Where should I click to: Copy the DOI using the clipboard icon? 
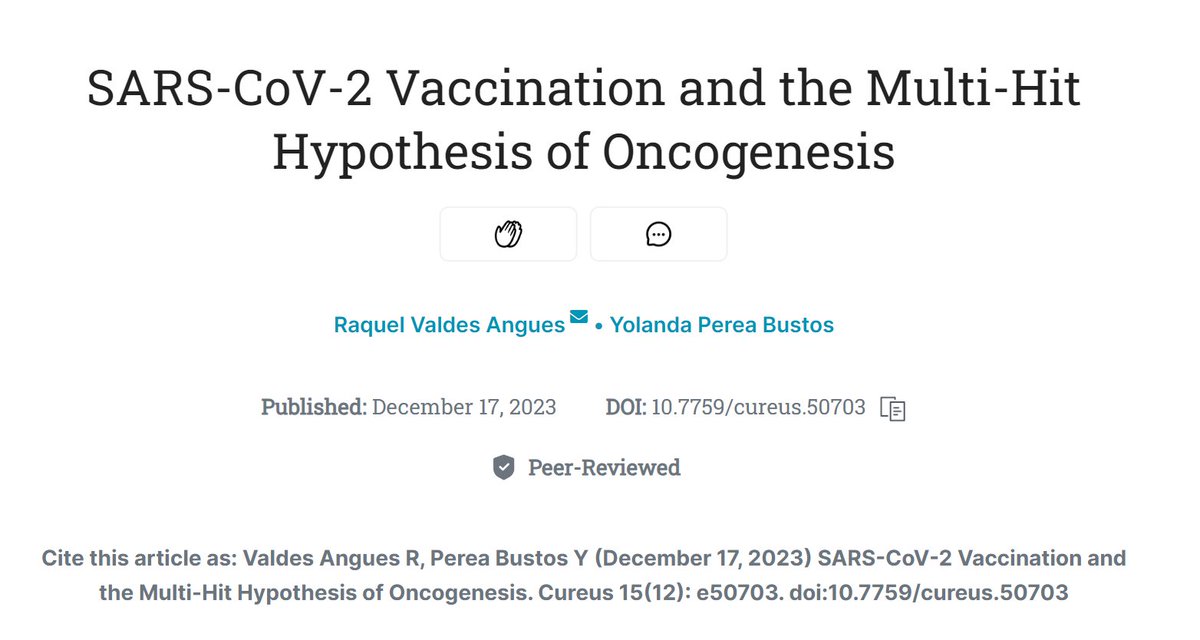click(892, 408)
